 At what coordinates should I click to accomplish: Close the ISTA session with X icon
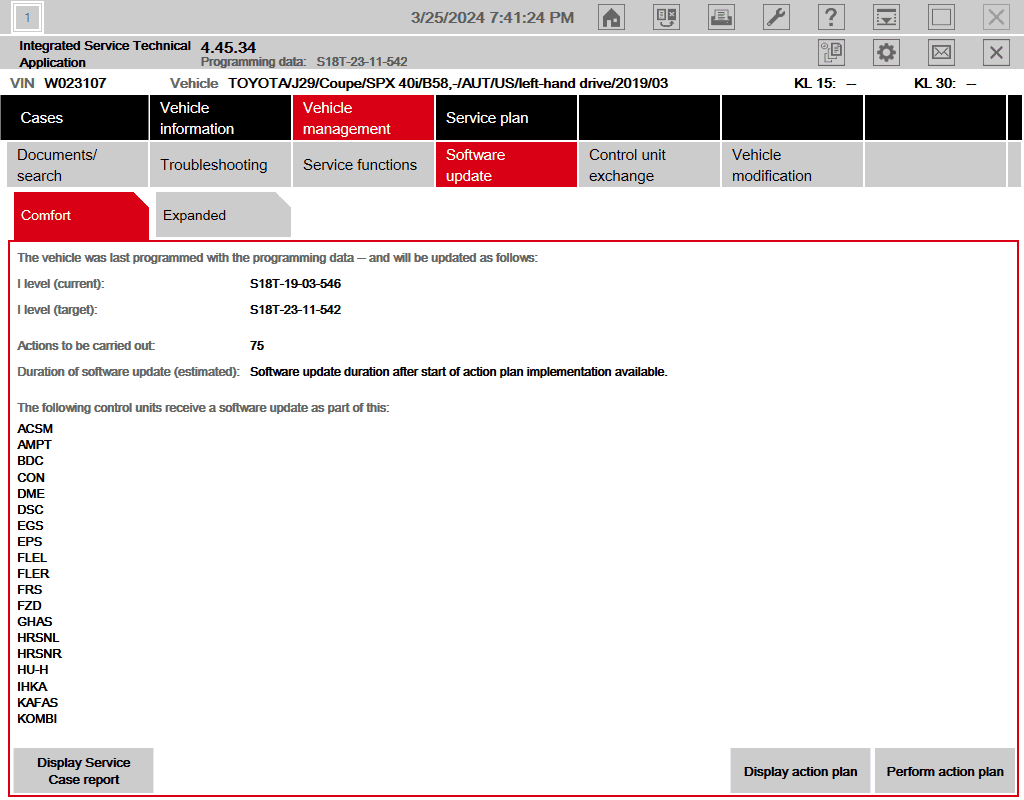pos(996,52)
